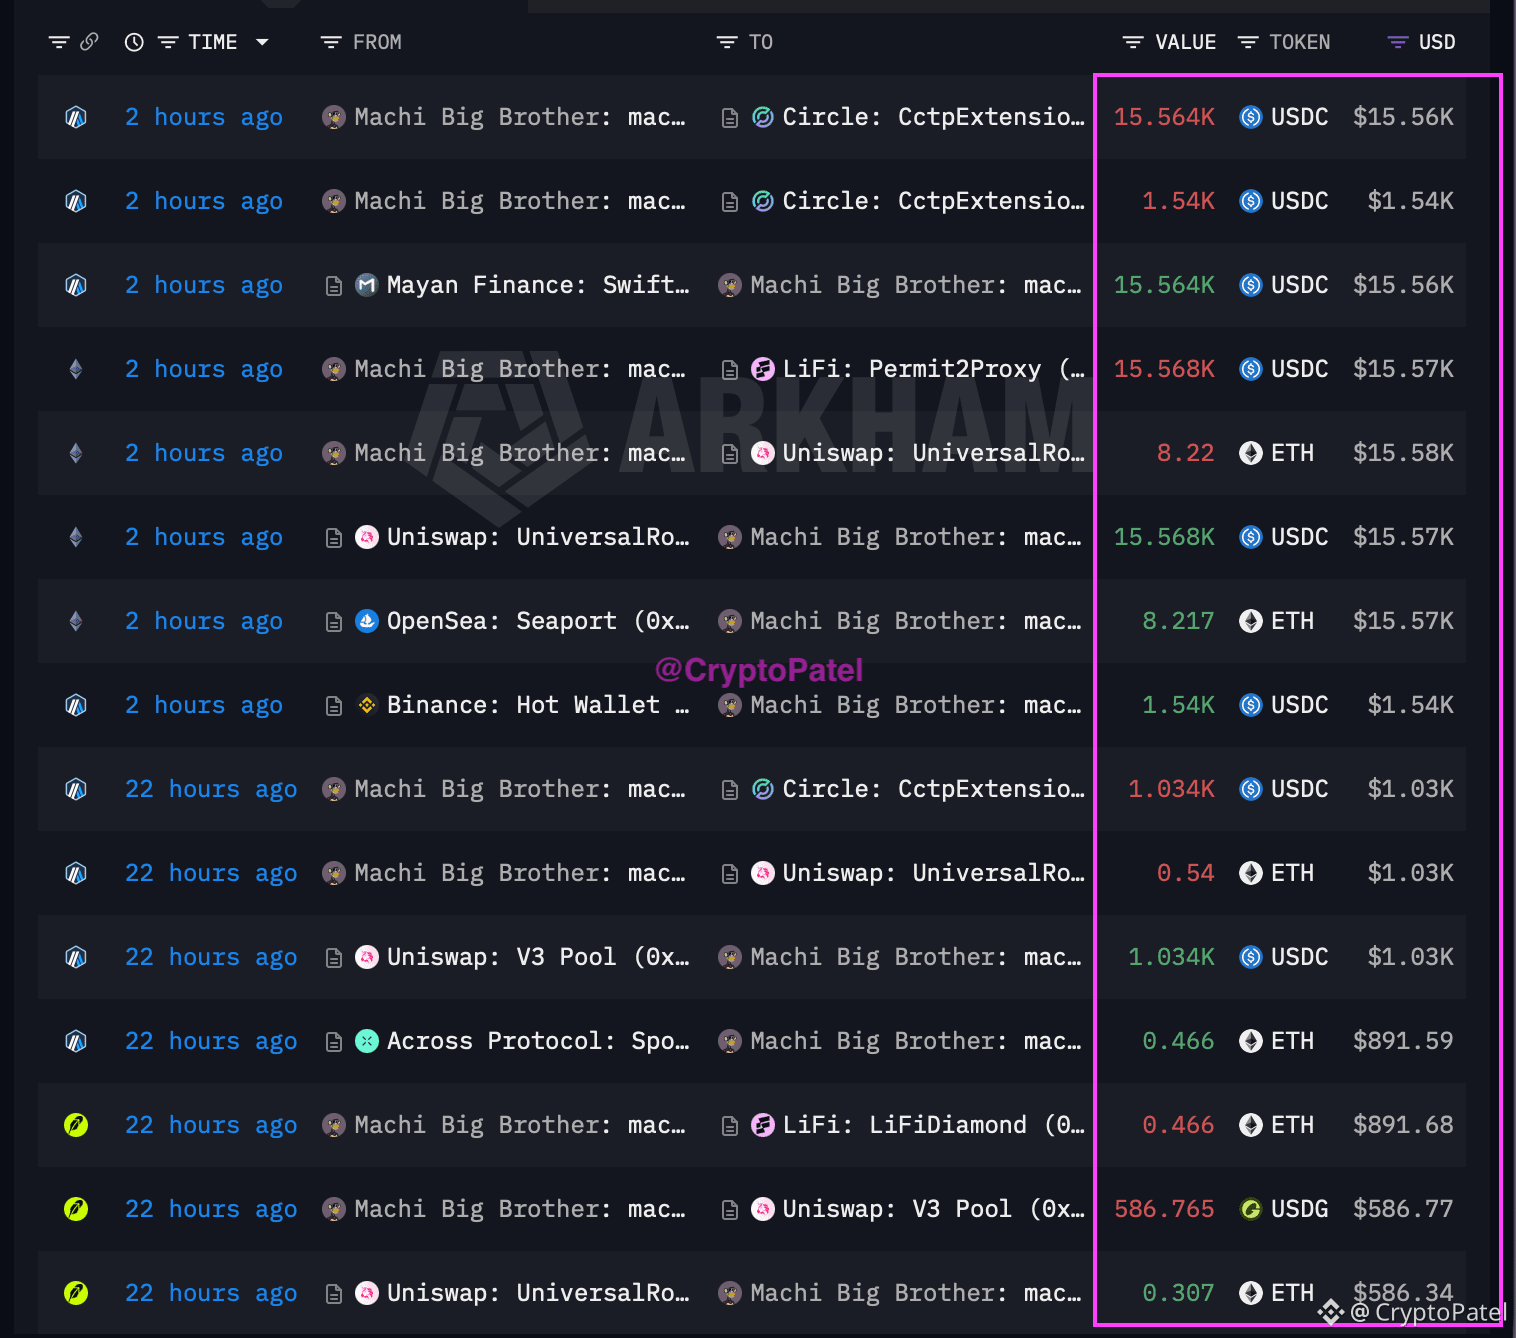This screenshot has width=1516, height=1338.
Task: Open the OpenSea: Seaport sender link
Action: [538, 621]
